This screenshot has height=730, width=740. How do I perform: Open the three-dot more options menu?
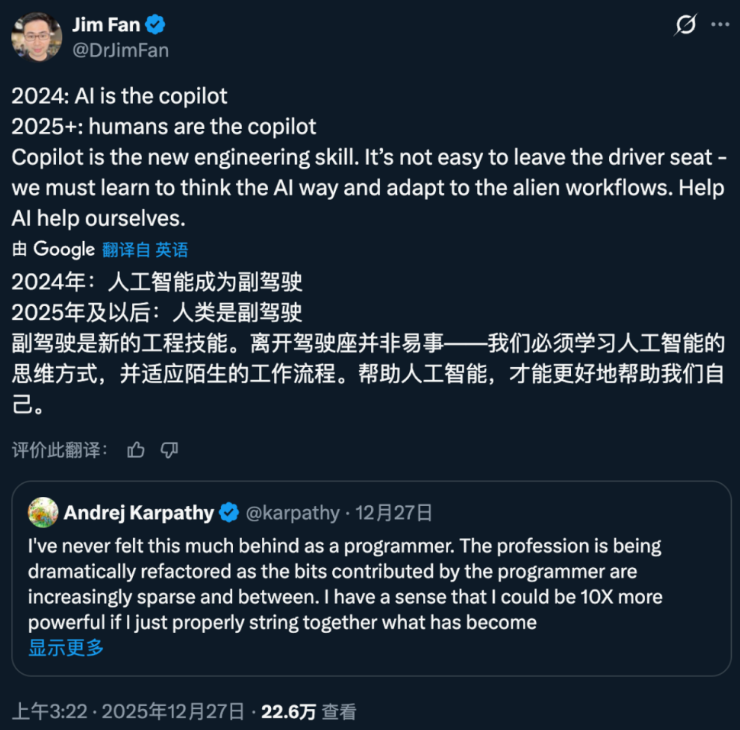click(x=717, y=26)
